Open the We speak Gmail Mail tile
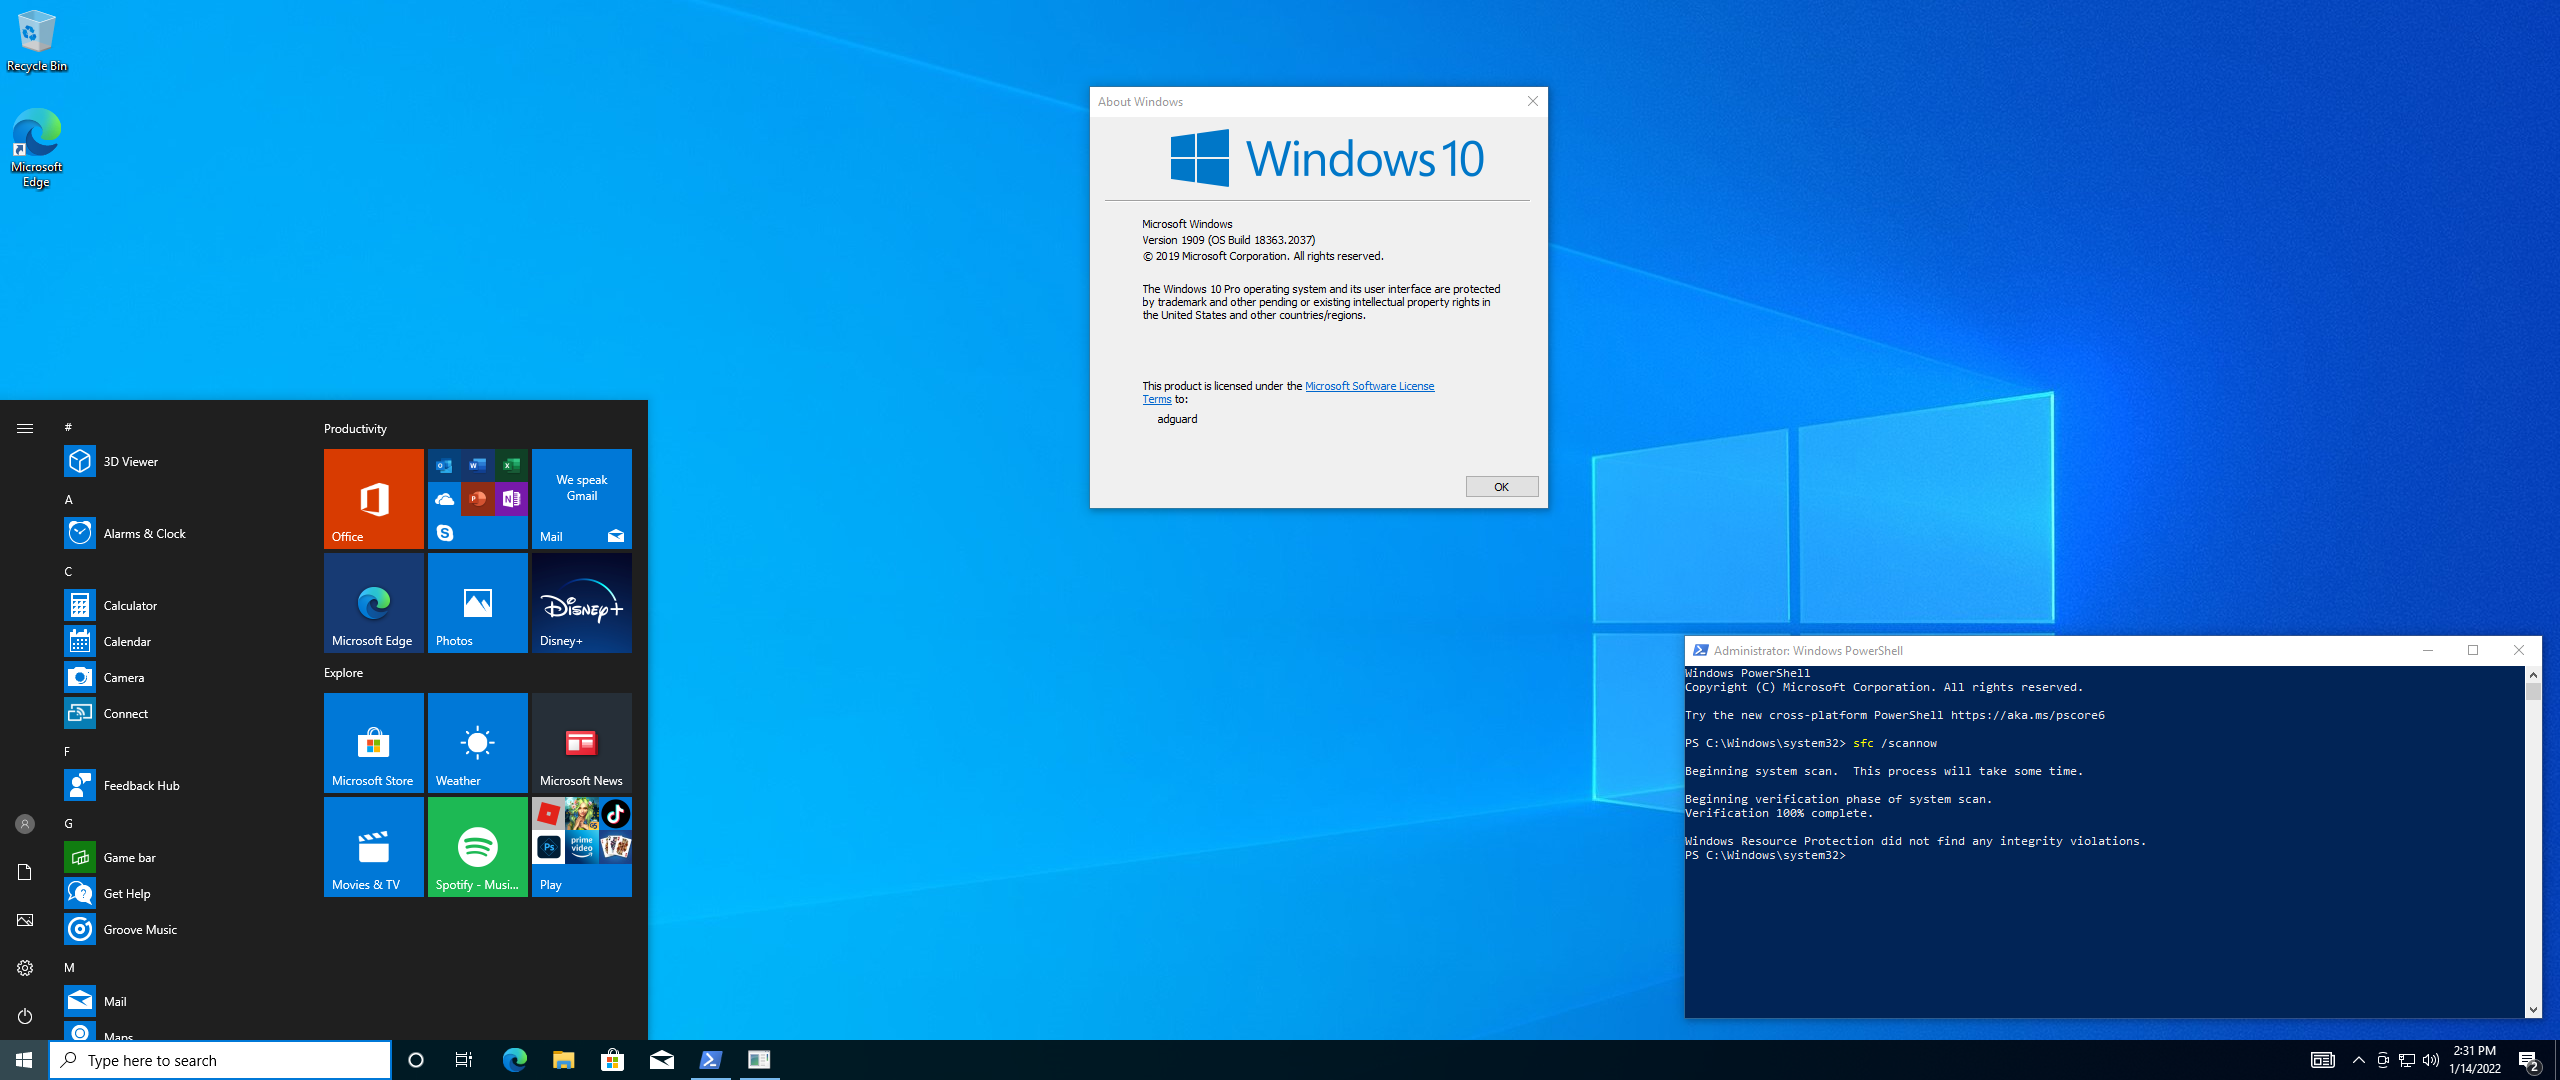The image size is (2560, 1080). click(x=582, y=499)
